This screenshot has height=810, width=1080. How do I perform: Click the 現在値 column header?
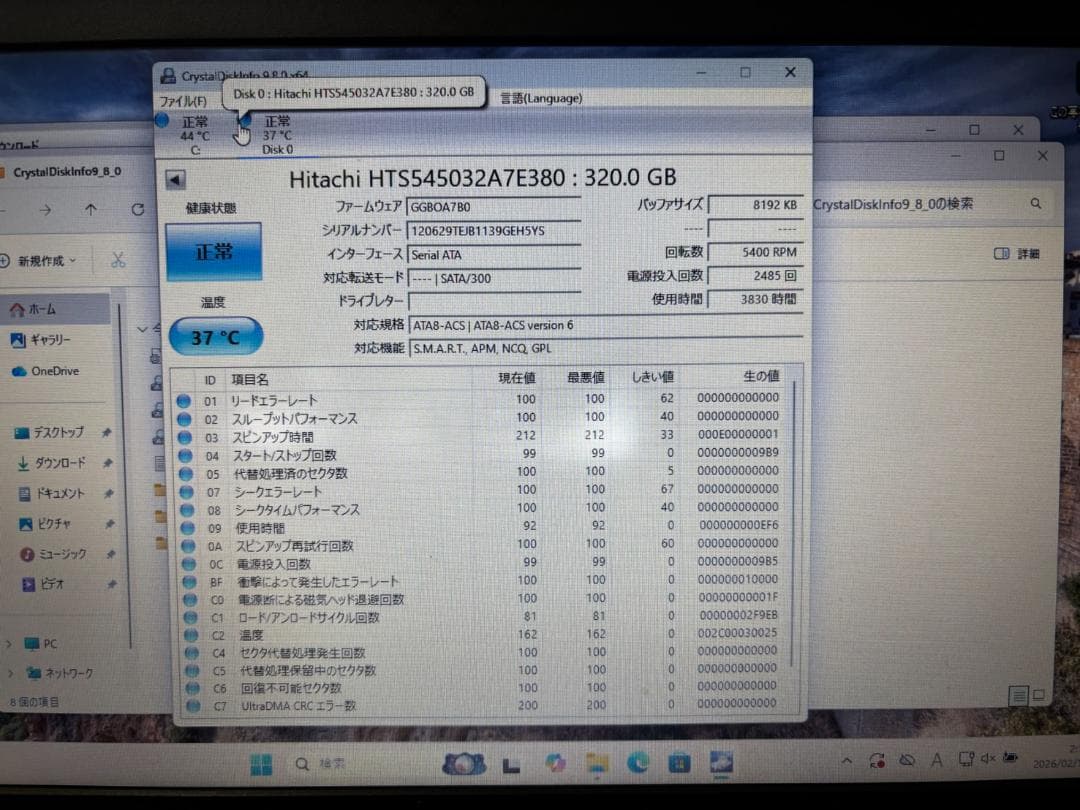pyautogui.click(x=517, y=377)
